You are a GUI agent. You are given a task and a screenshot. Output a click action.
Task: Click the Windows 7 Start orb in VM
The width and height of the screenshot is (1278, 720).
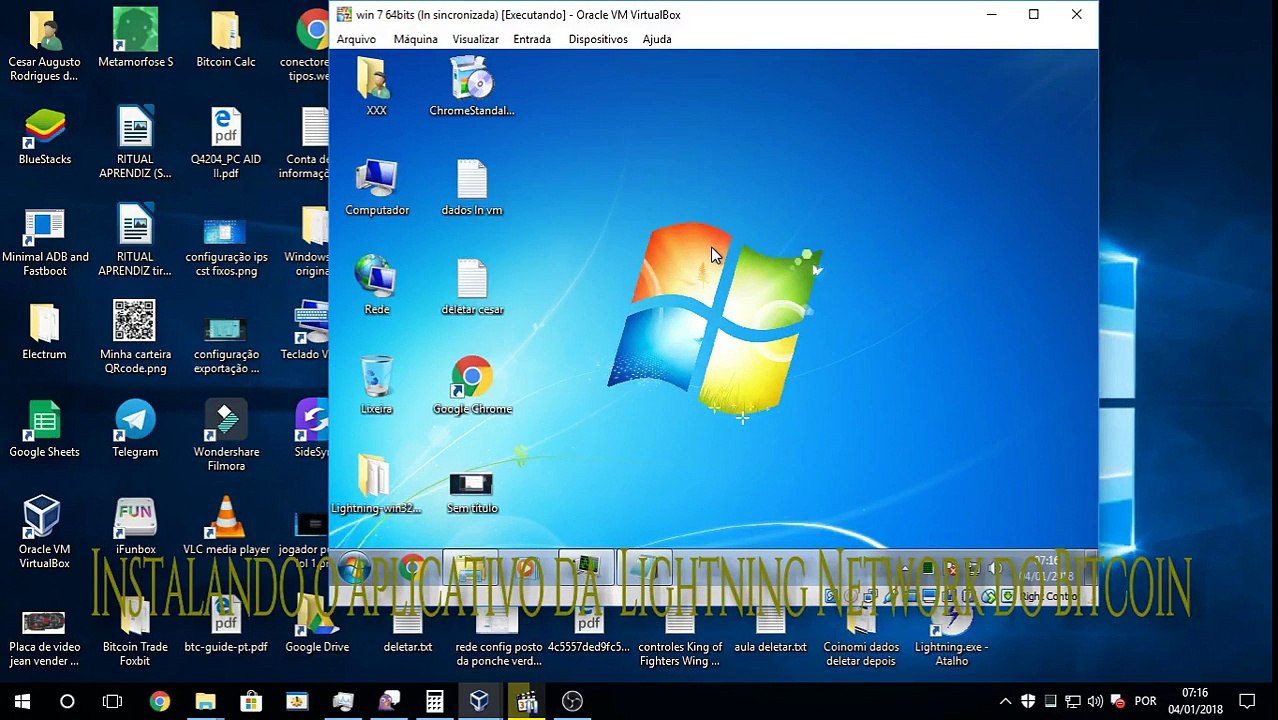click(x=354, y=569)
